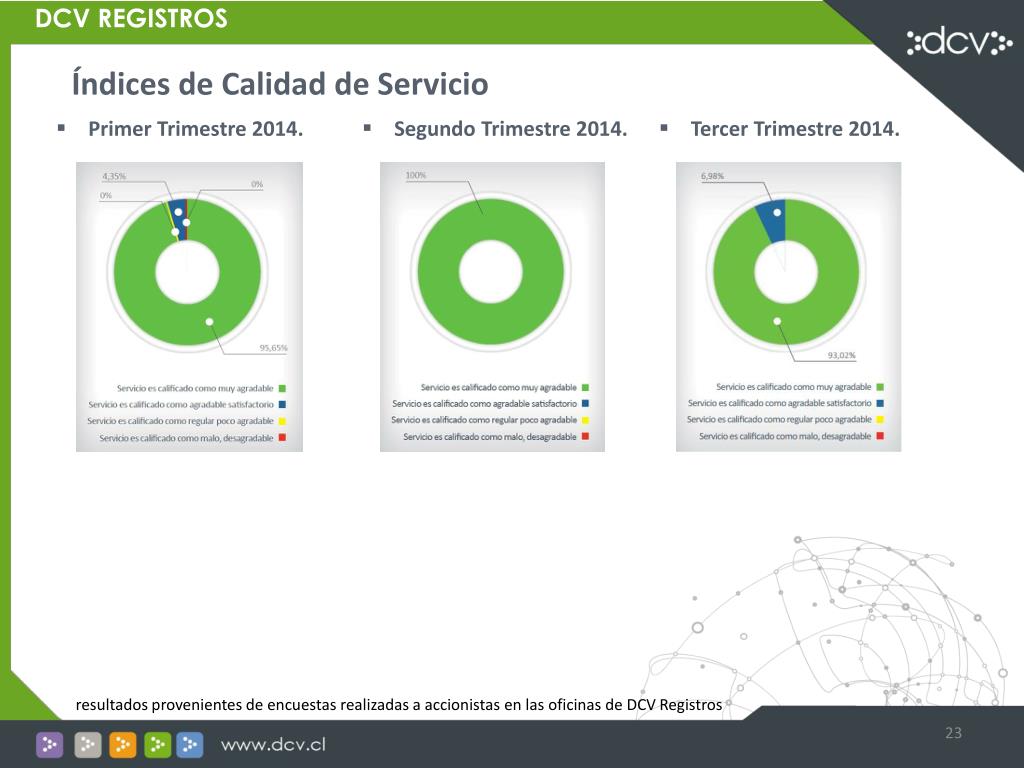This screenshot has height=768, width=1024.
Task: Select the DCV REGISTROS header title
Action: click(x=131, y=18)
